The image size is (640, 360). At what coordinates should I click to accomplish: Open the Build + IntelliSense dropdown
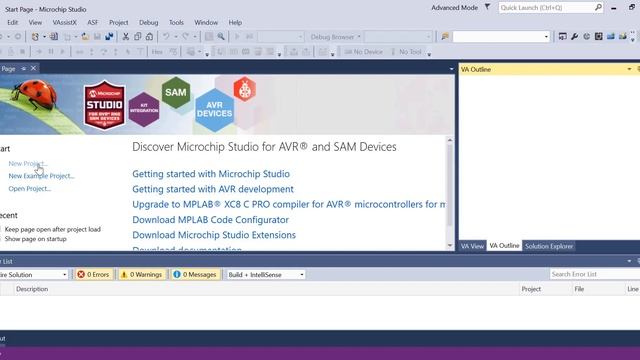pos(266,275)
